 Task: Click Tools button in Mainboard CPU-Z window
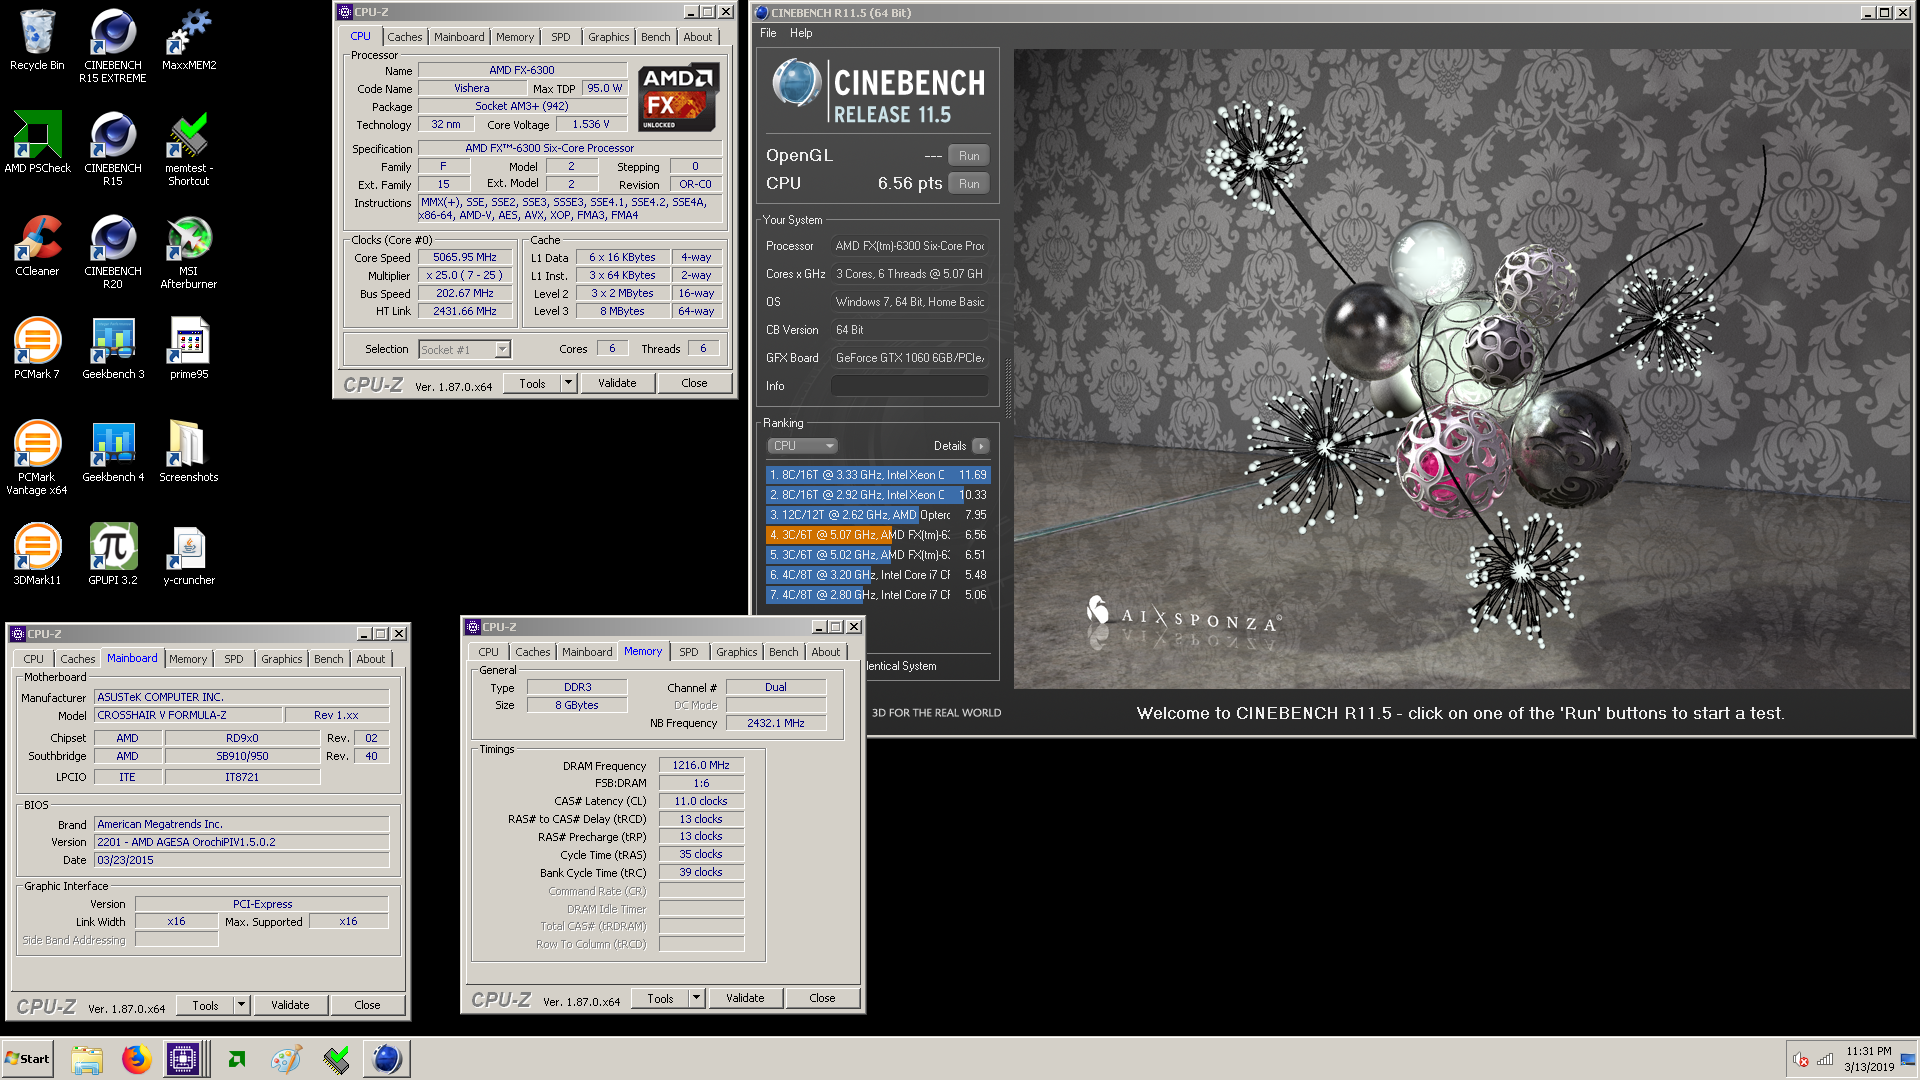tap(205, 1005)
